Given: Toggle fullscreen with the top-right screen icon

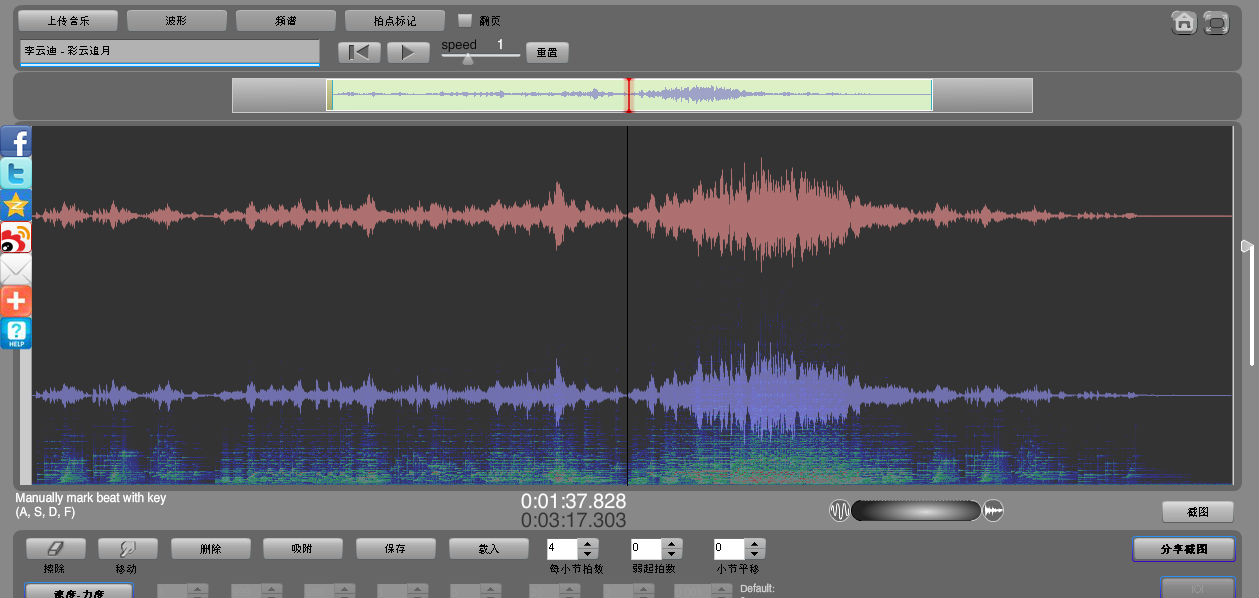Looking at the screenshot, I should [x=1216, y=23].
